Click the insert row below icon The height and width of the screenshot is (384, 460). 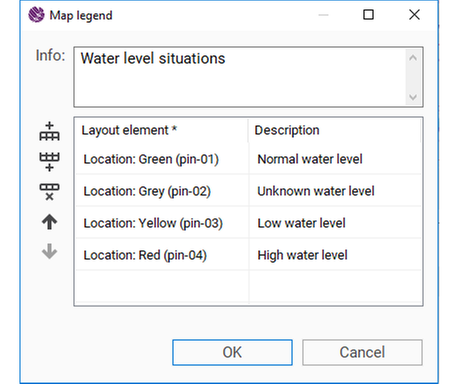(49, 162)
